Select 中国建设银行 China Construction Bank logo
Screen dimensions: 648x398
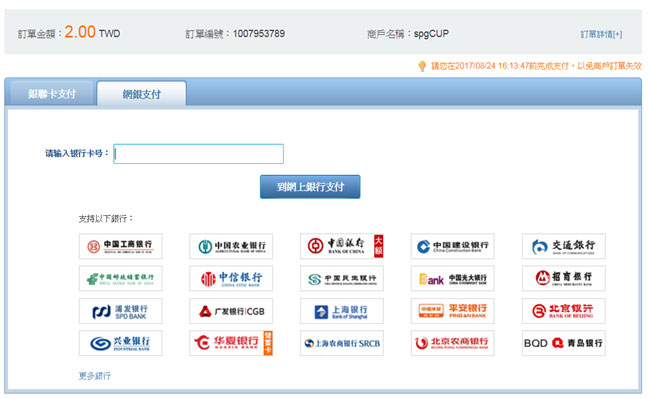pos(453,246)
